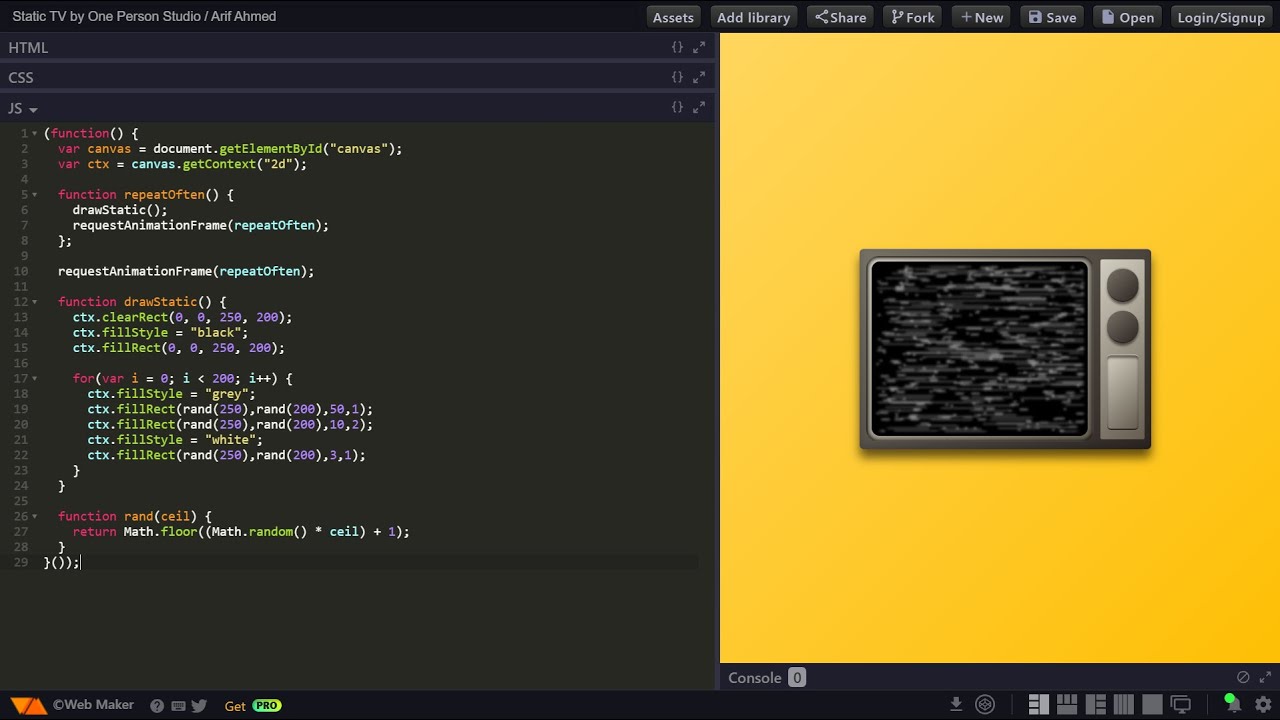Maximize the JS editor pane
Image resolution: width=1280 pixels, height=720 pixels.
(x=699, y=107)
